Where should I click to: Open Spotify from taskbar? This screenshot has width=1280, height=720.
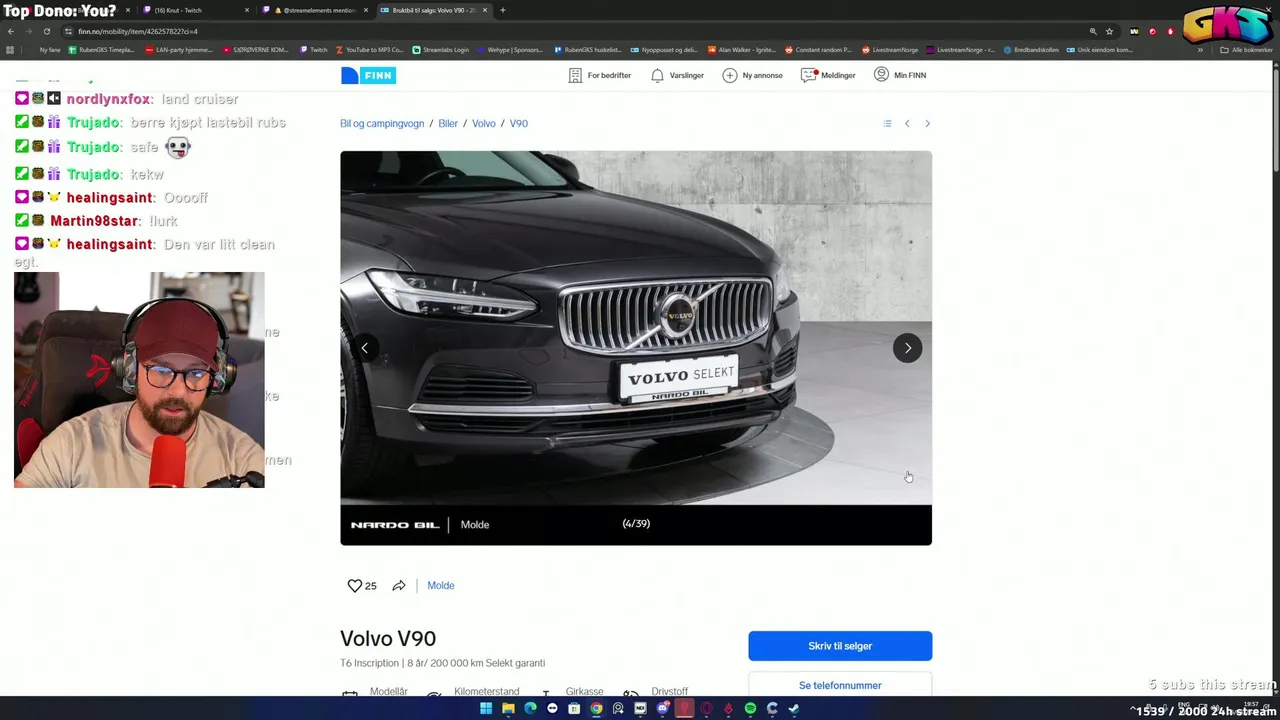coord(750,709)
